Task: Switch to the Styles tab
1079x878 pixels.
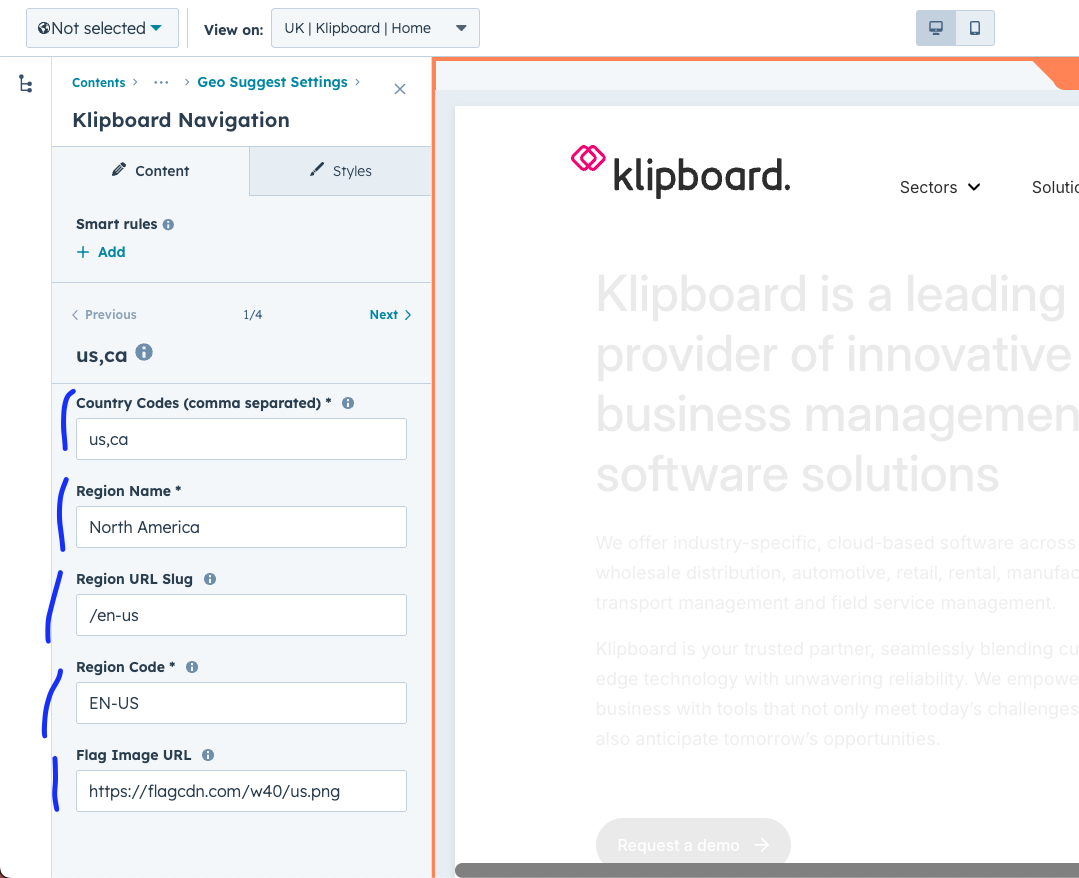Action: tap(341, 171)
